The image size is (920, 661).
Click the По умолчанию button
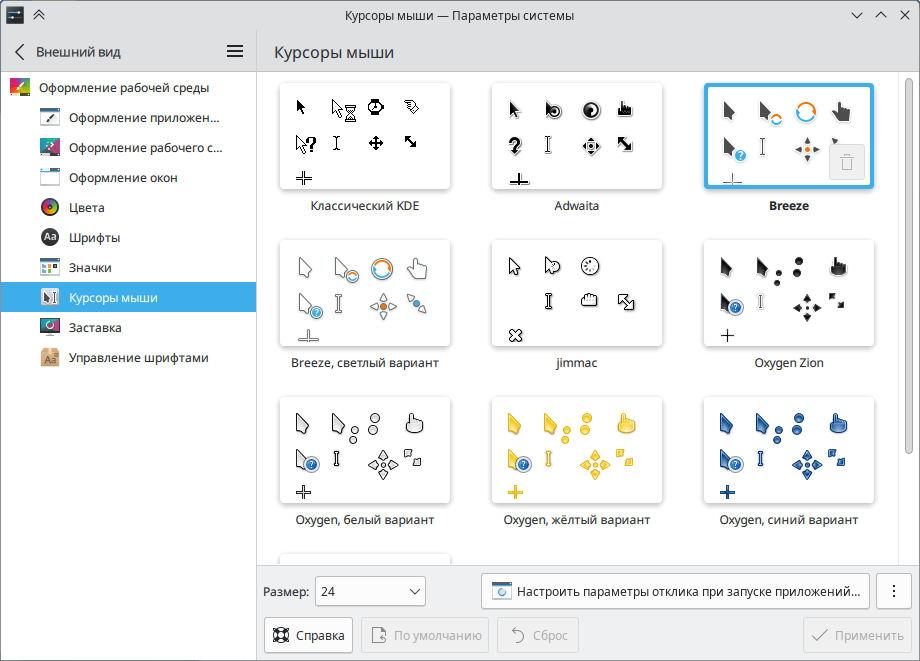(x=425, y=635)
